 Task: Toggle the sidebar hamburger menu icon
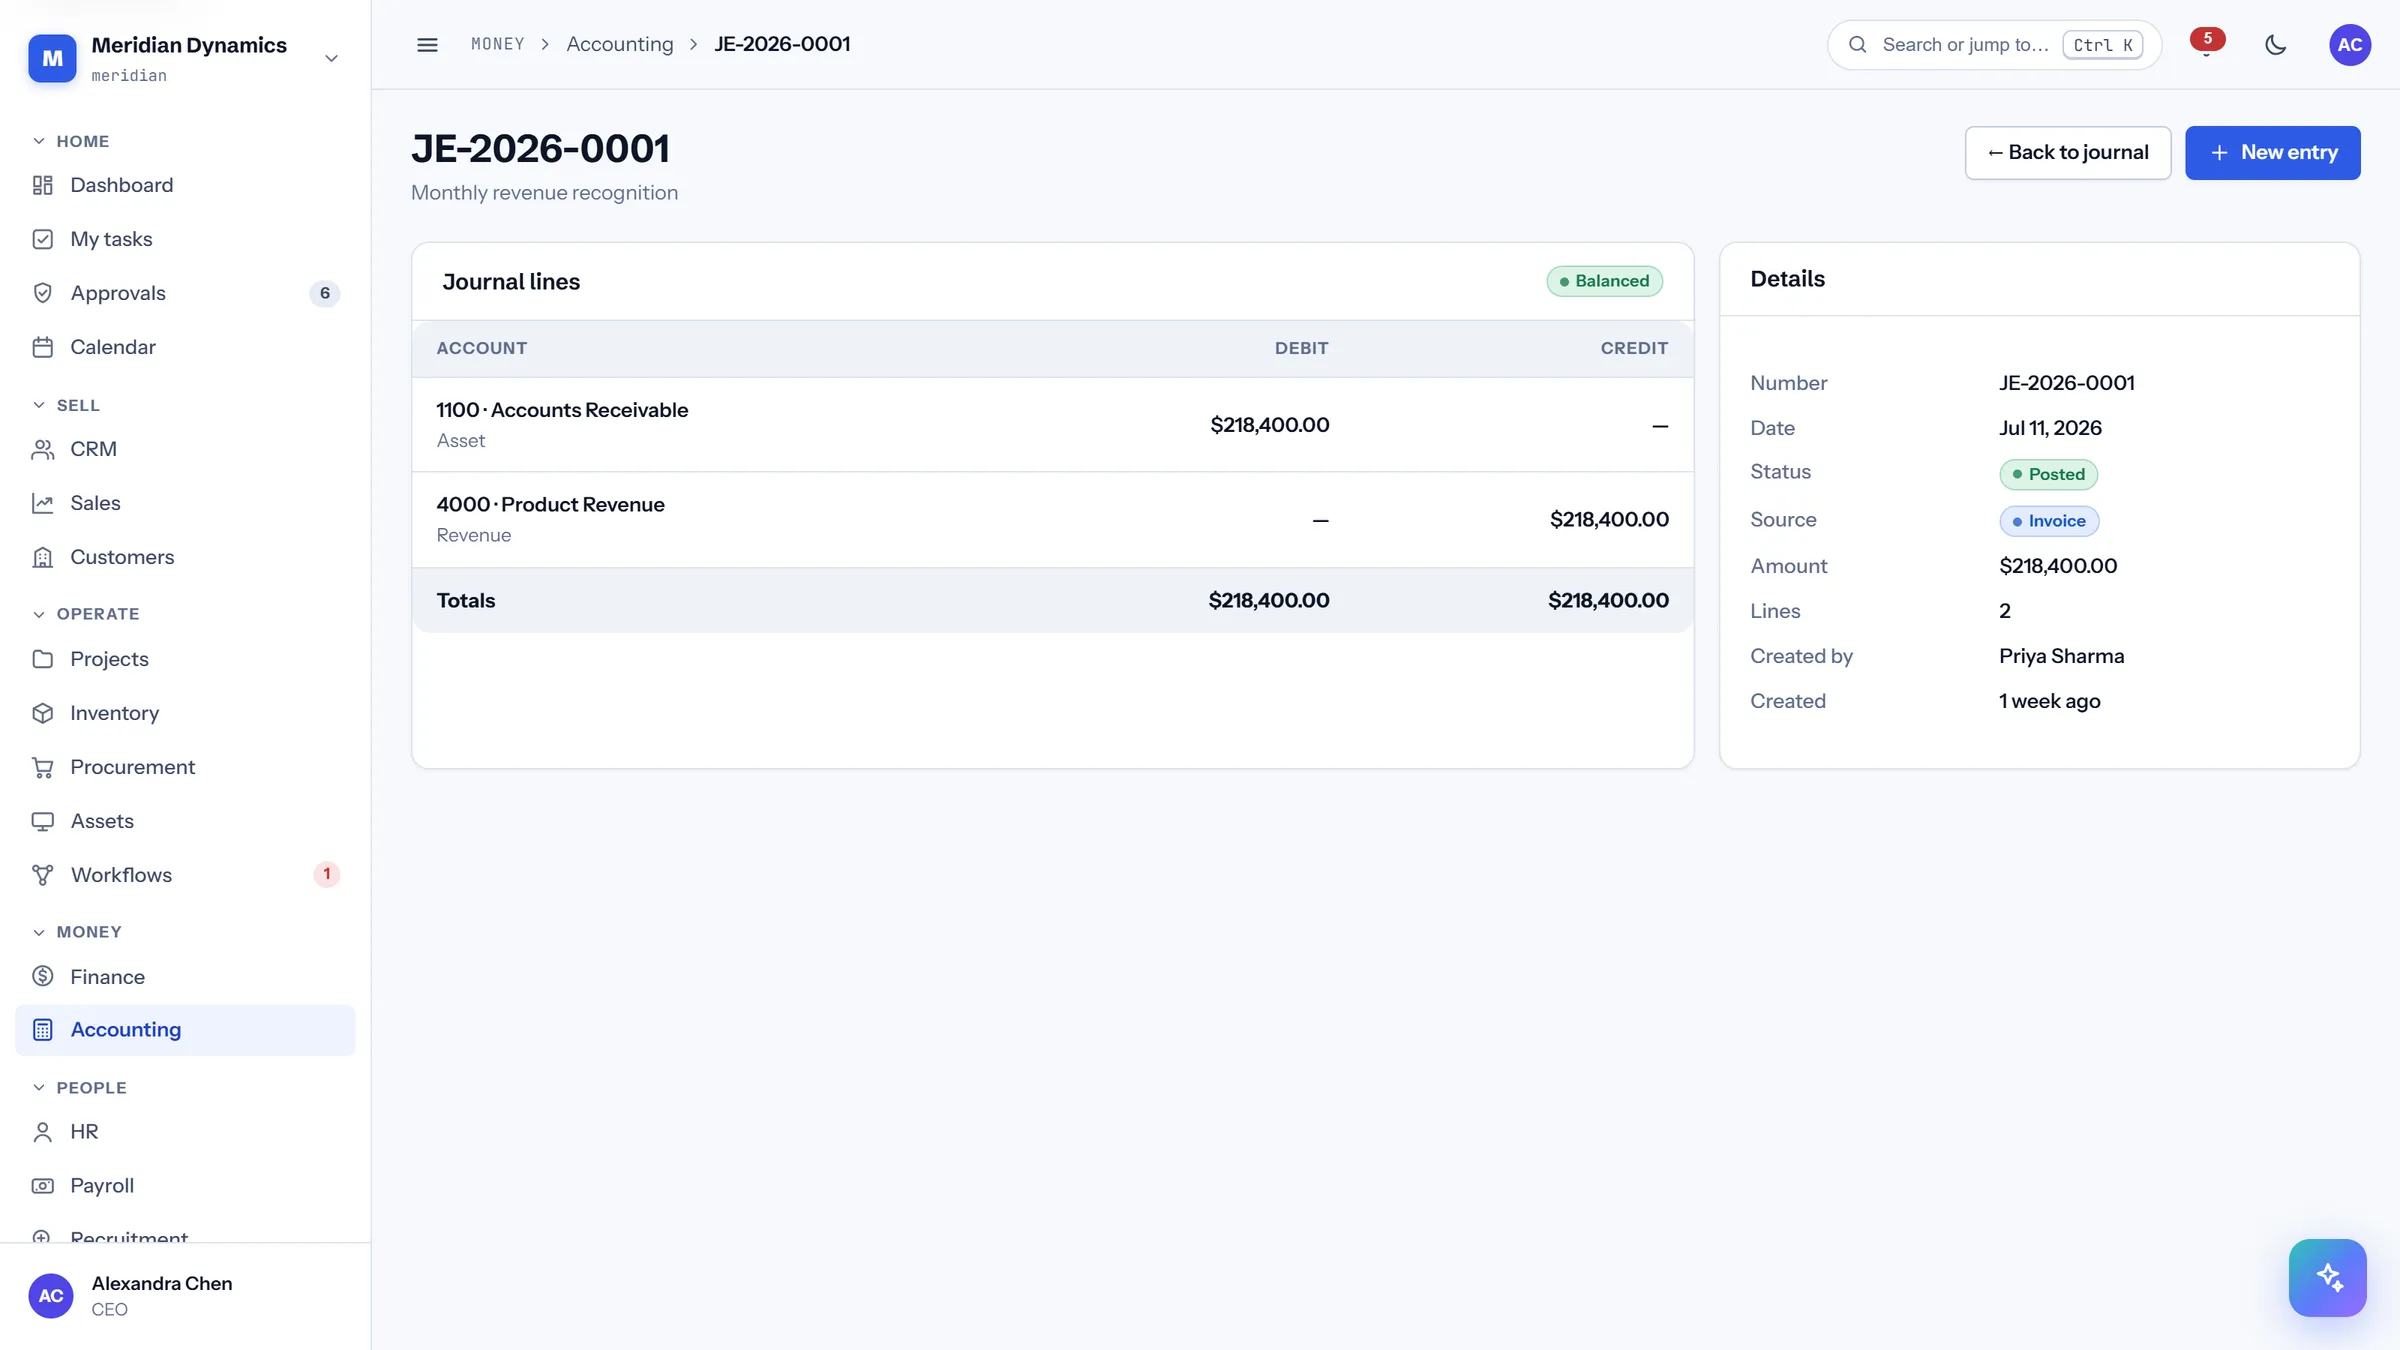(427, 45)
